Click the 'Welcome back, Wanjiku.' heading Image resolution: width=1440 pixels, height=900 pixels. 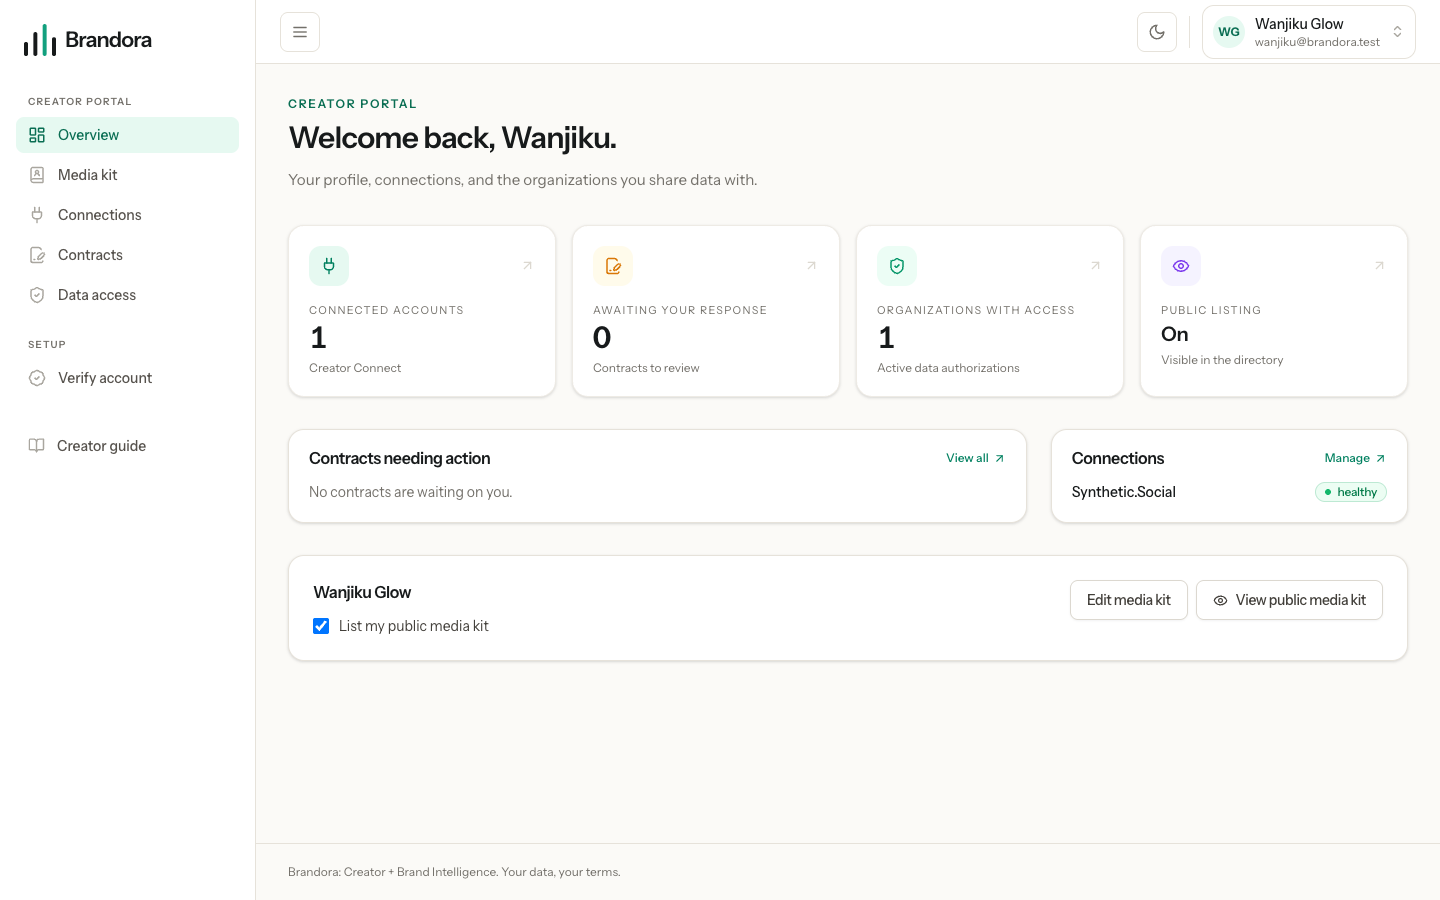(452, 138)
